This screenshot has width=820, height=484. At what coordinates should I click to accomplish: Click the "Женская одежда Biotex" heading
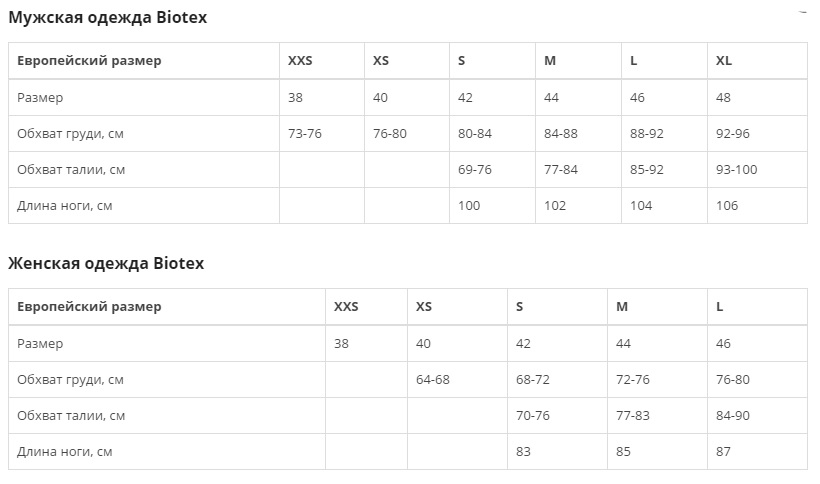[106, 264]
